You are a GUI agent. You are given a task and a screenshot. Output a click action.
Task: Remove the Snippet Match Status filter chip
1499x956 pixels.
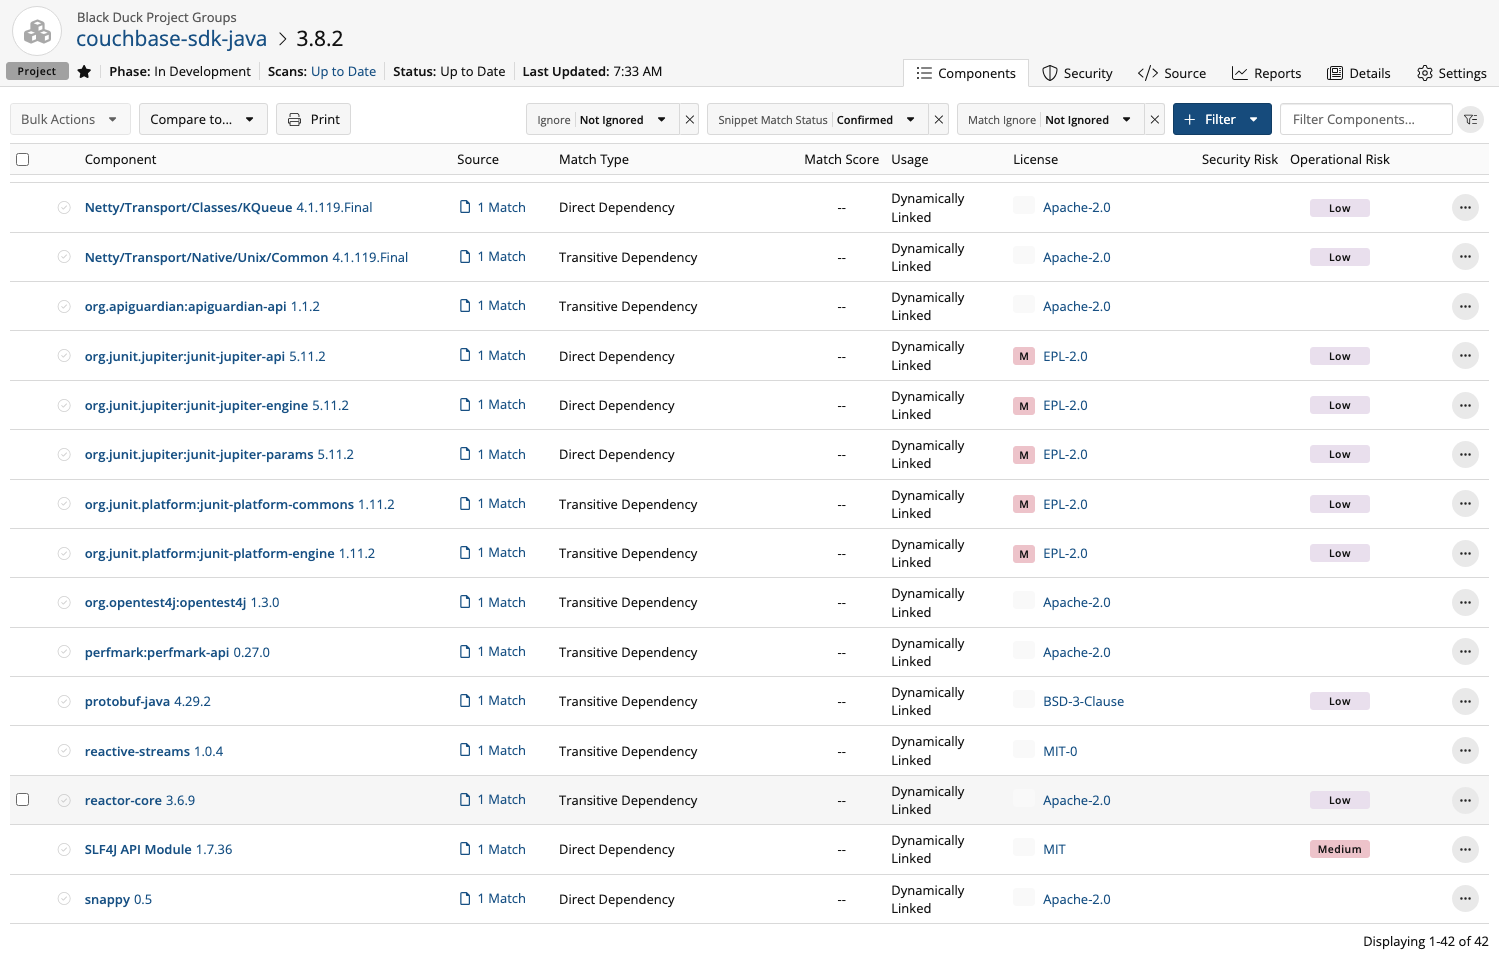pyautogui.click(x=938, y=120)
